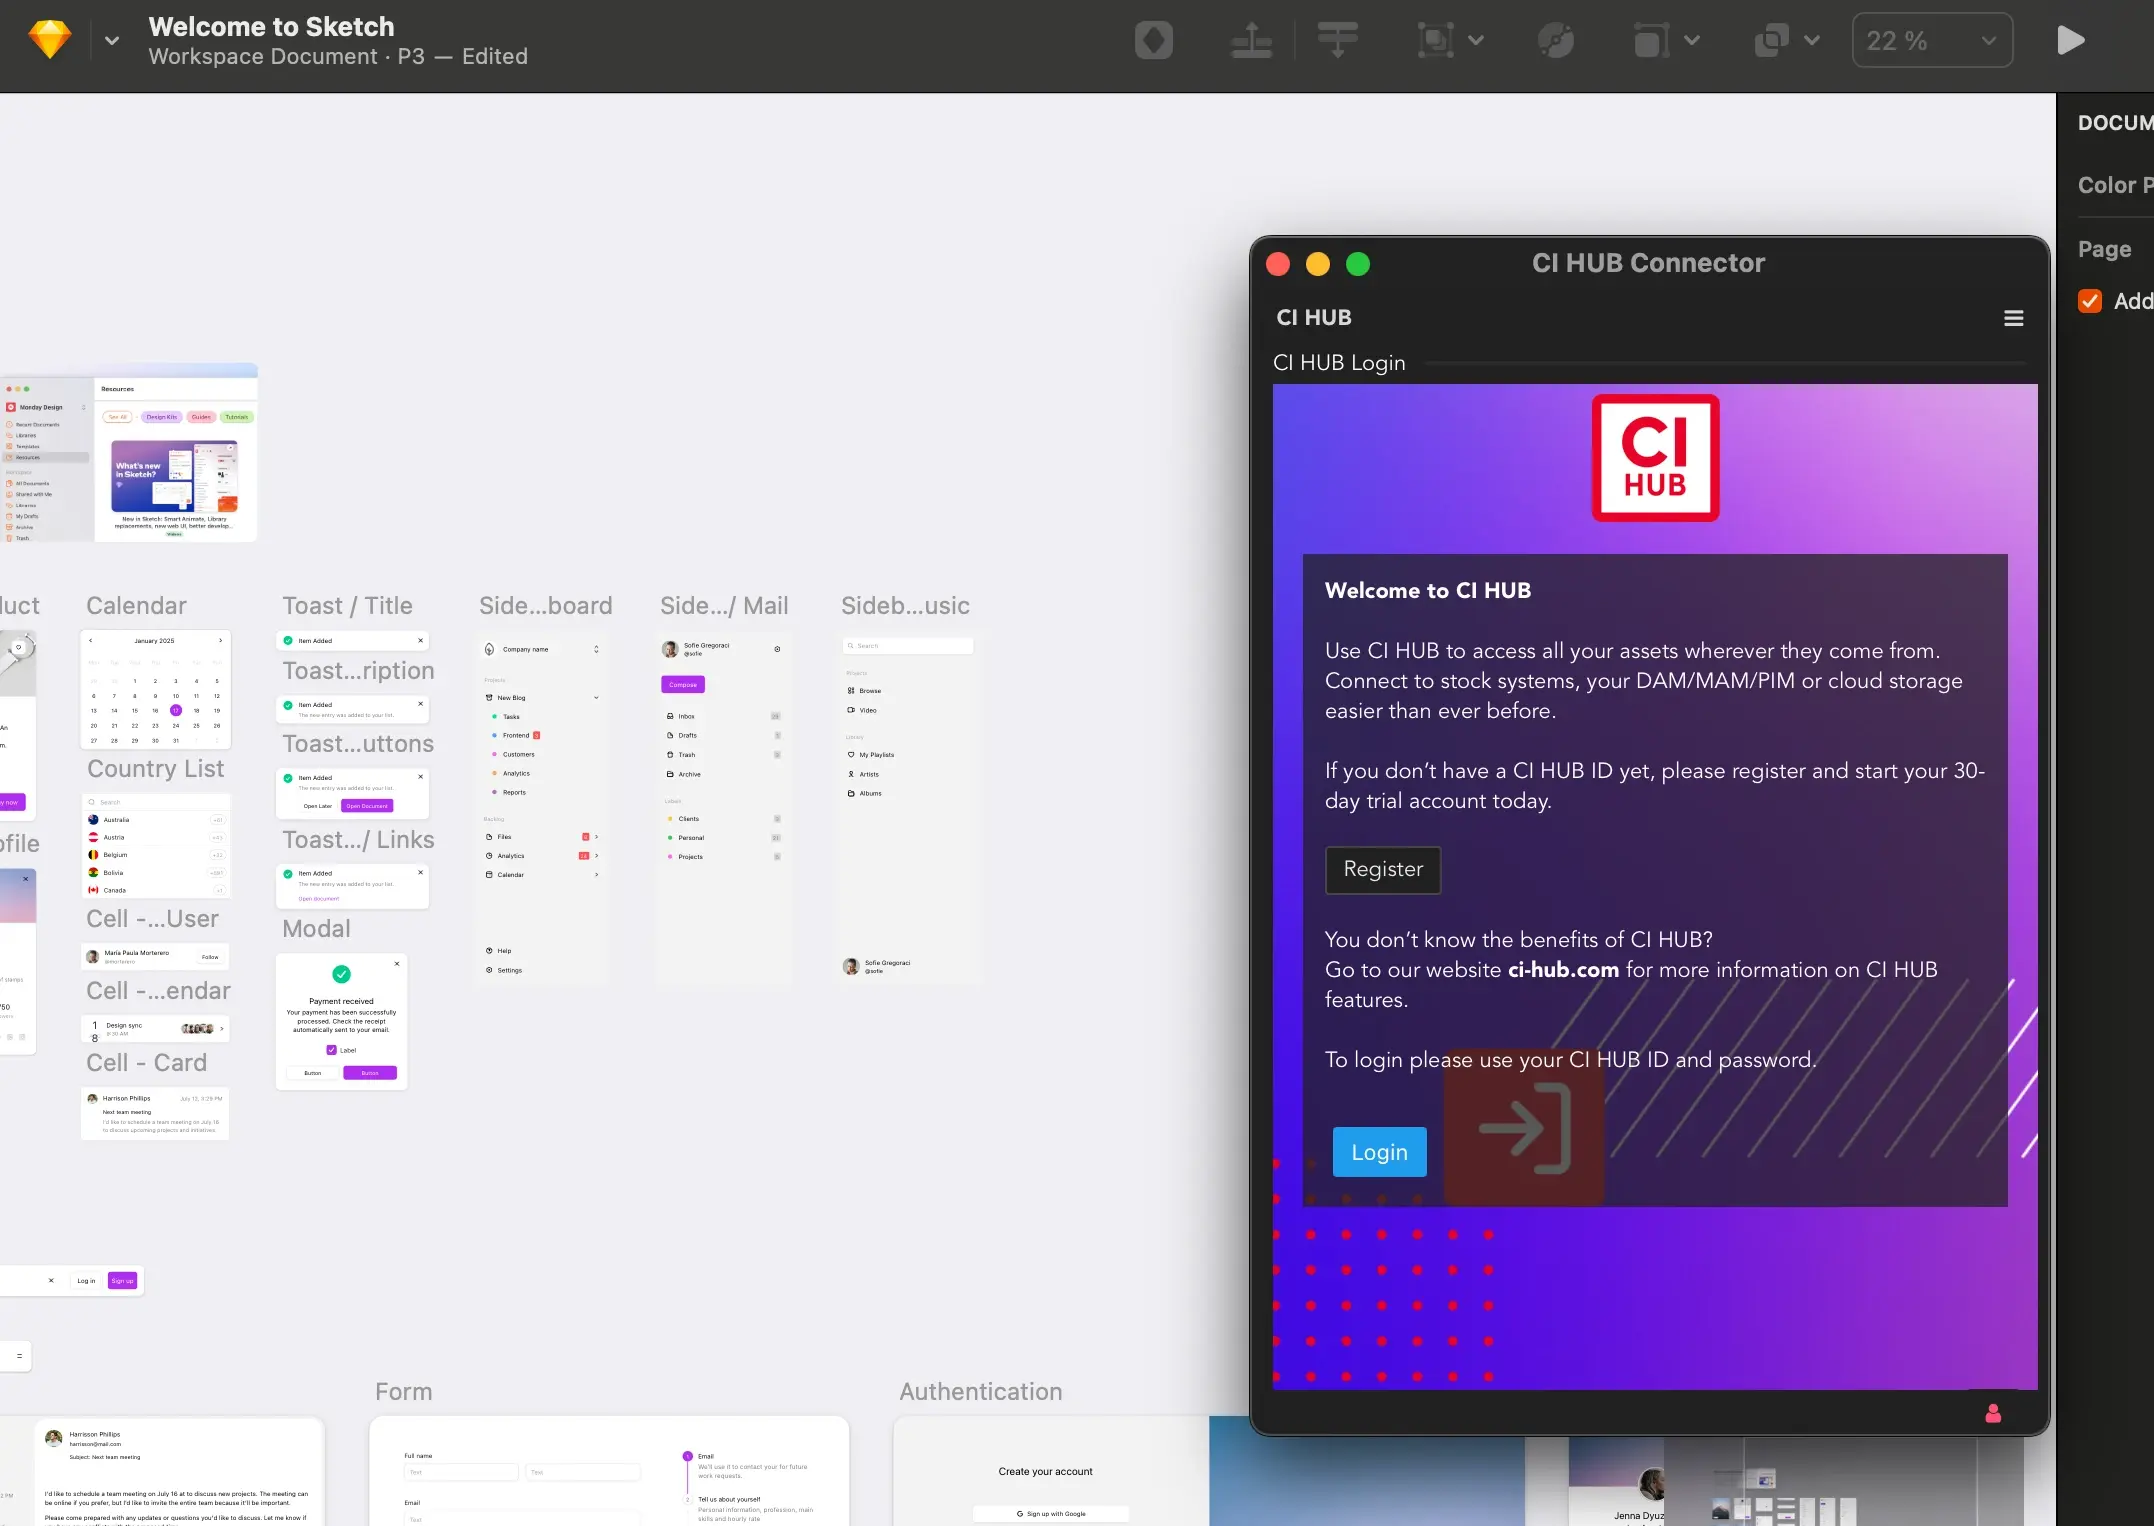The height and width of the screenshot is (1526, 2154).
Task: Select Frontend under New Blog
Action: (x=516, y=735)
